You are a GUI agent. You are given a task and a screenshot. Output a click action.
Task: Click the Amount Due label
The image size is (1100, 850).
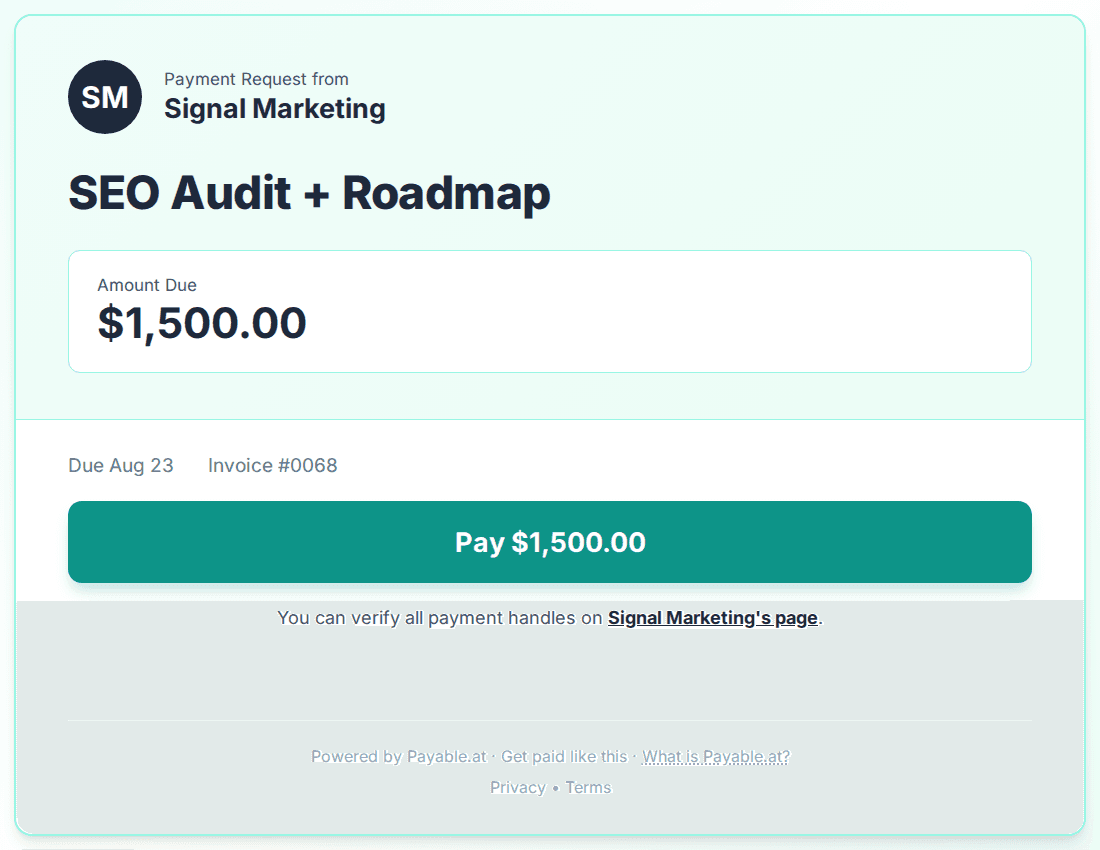pyautogui.click(x=147, y=285)
